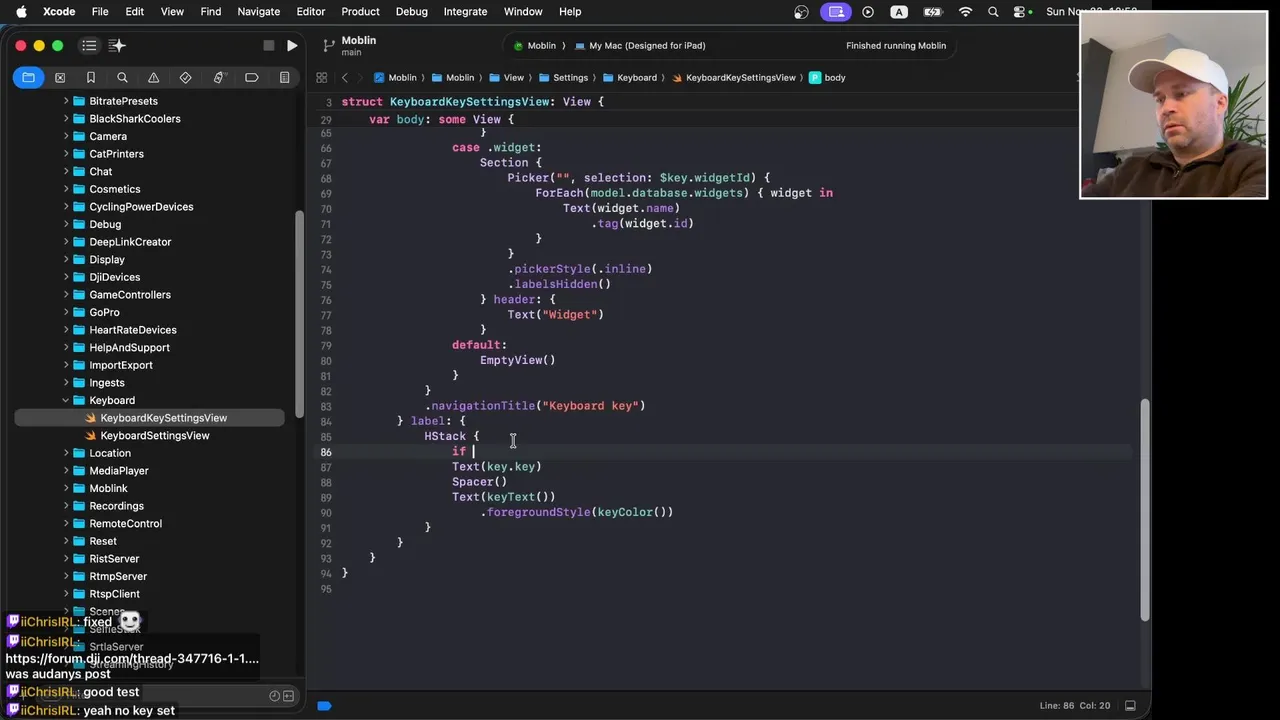This screenshot has width=1280, height=720.
Task: Open the keyboard input source menu
Action: 899,12
